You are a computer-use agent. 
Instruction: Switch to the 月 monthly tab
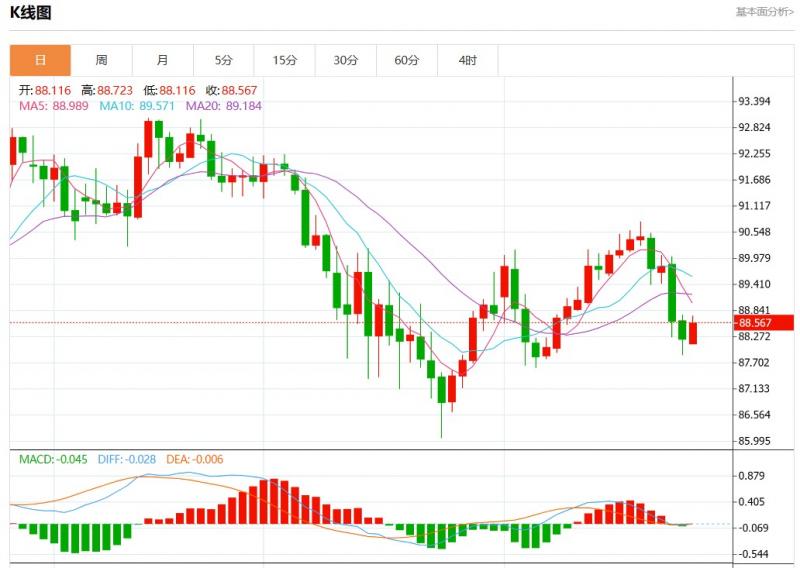click(x=163, y=60)
